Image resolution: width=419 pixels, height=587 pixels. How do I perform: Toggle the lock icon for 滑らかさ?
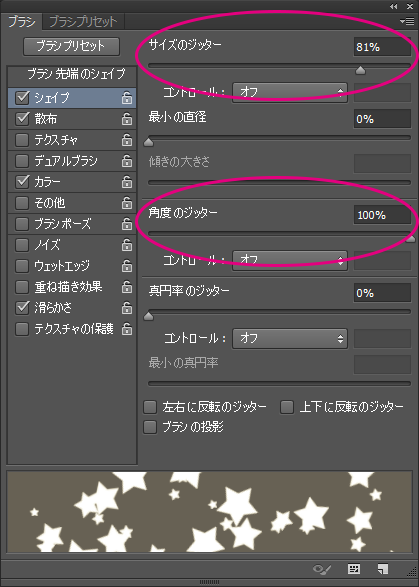(127, 308)
